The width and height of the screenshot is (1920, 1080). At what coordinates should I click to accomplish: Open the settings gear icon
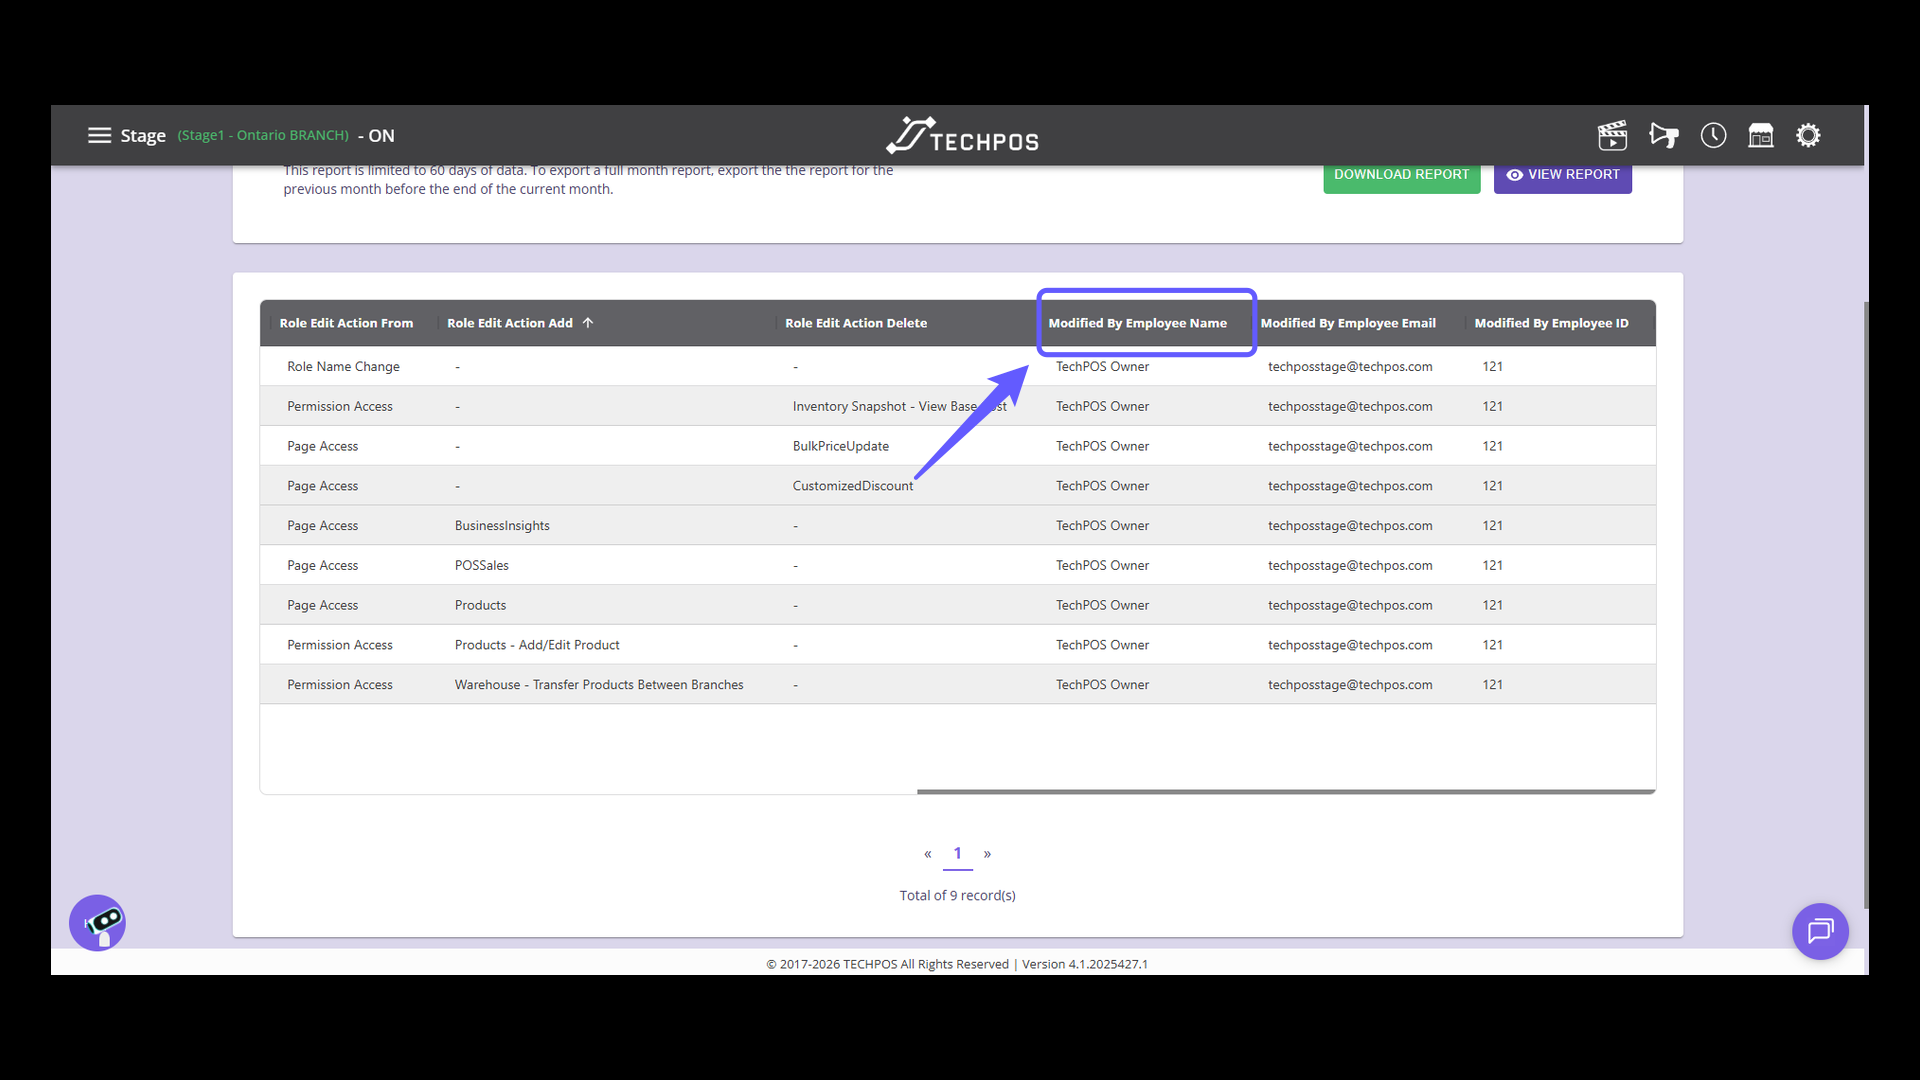click(1808, 135)
